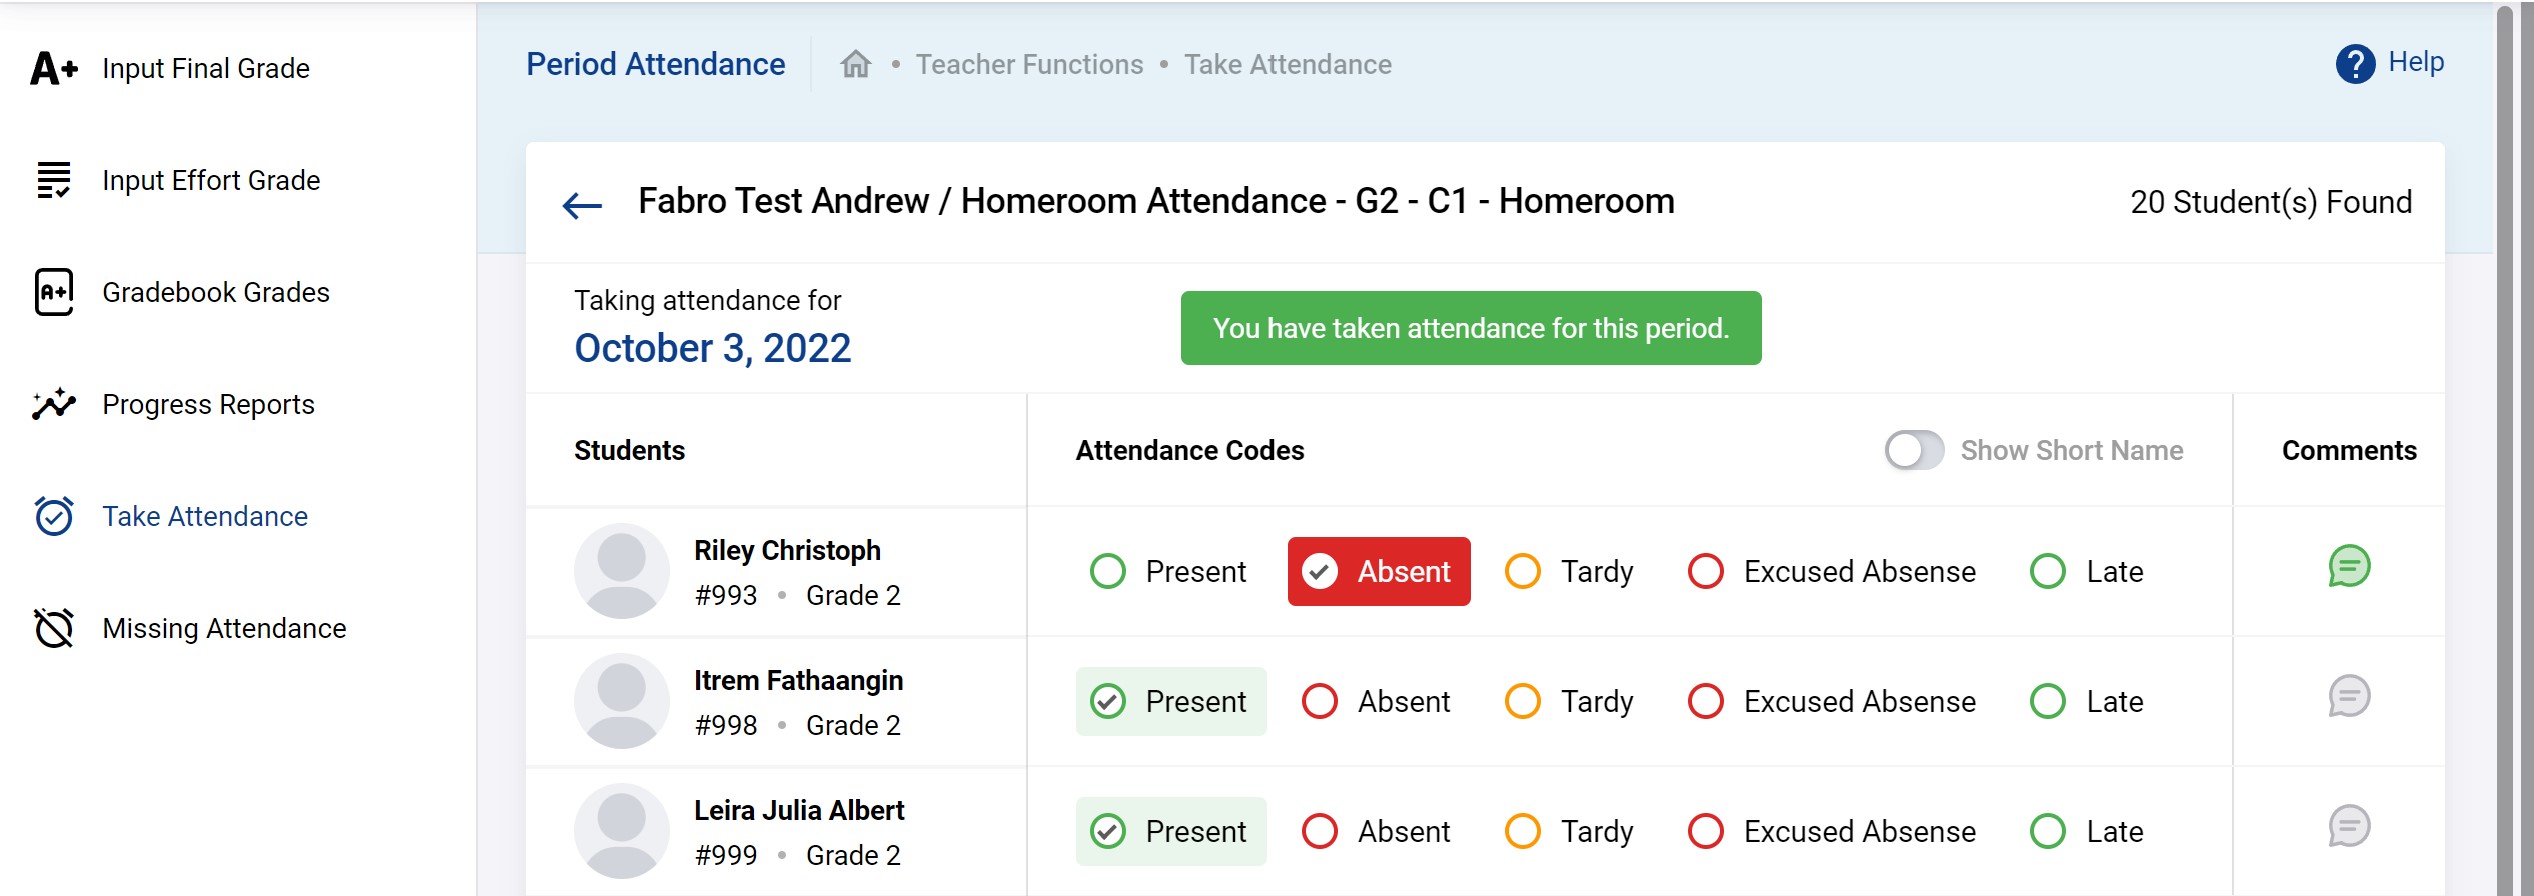Click the Missing Attendance alarm icon
The height and width of the screenshot is (896, 2534).
pyautogui.click(x=54, y=628)
